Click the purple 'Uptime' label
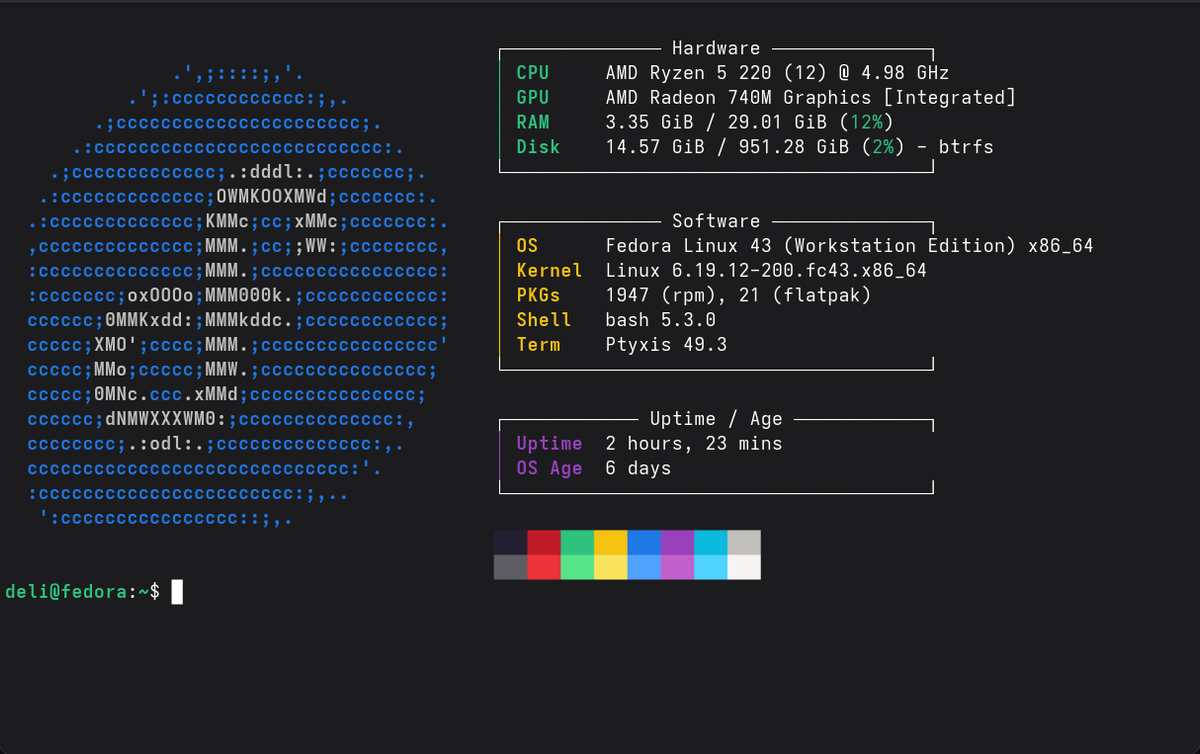 tap(549, 444)
